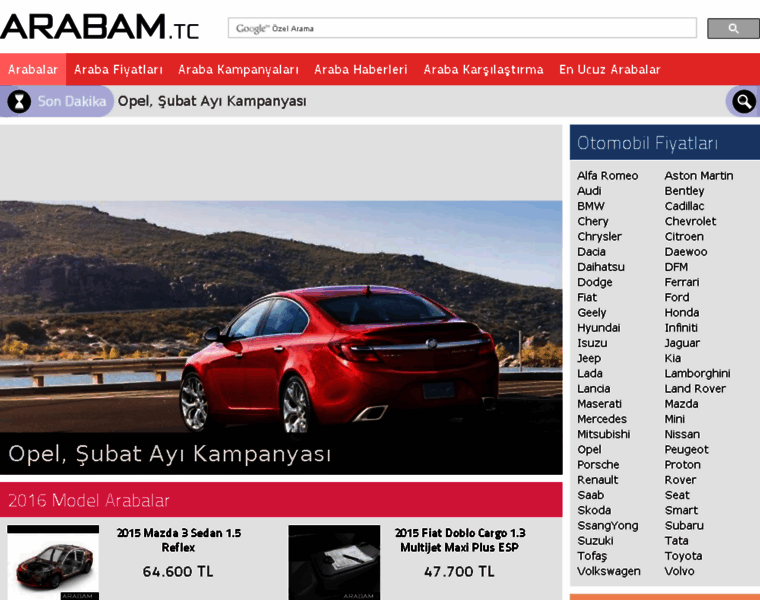Viewport: 760px width, 600px height.
Task: Open the Opel, Şubat Ayı Kampanyası image caption
Action: click(x=170, y=454)
